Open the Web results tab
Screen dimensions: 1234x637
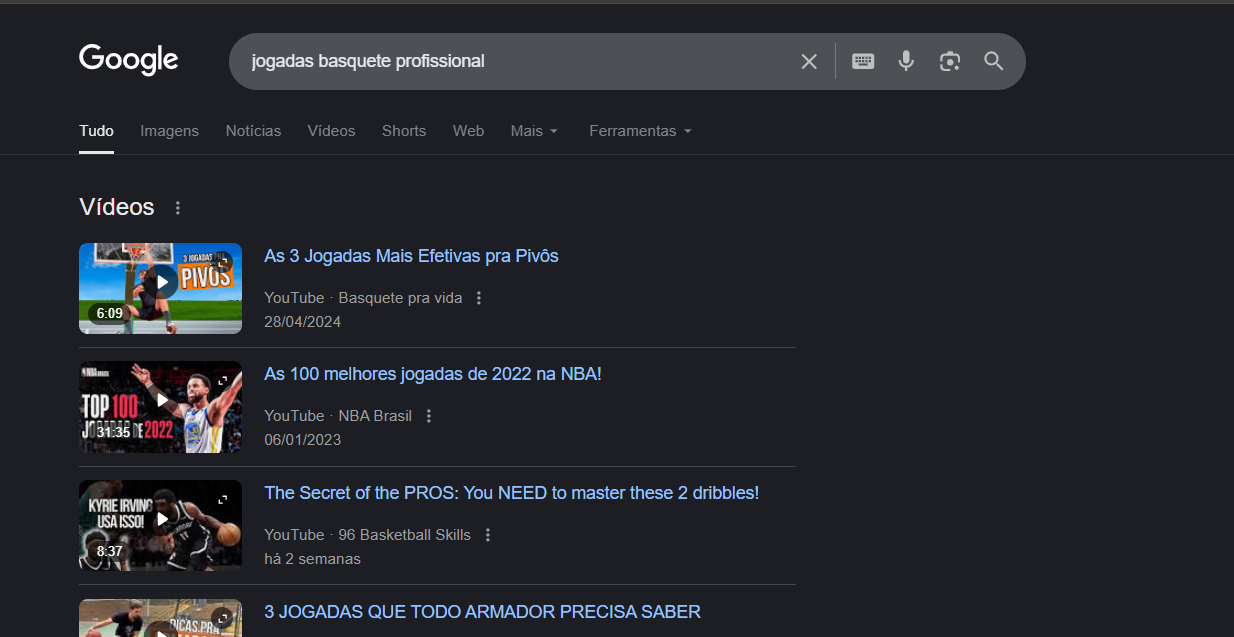point(468,131)
